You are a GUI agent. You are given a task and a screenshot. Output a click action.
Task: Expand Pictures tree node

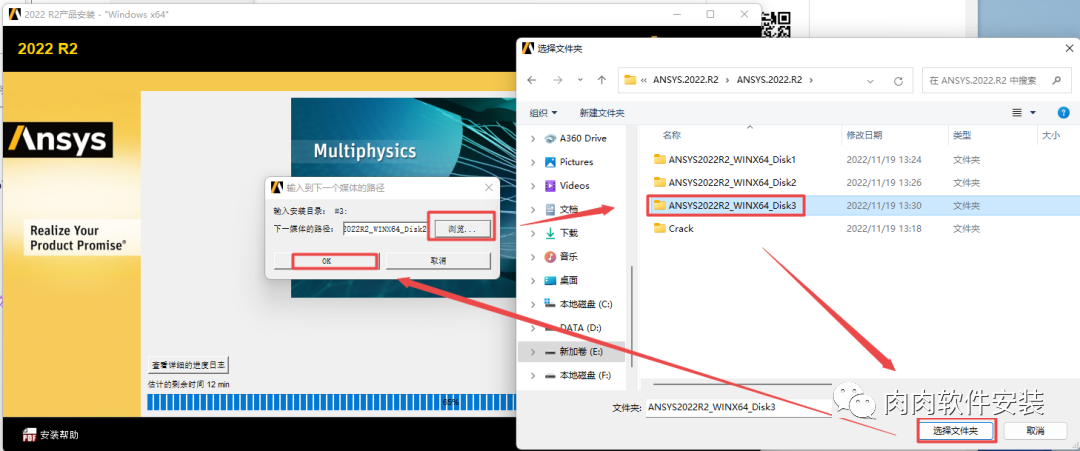[532, 162]
